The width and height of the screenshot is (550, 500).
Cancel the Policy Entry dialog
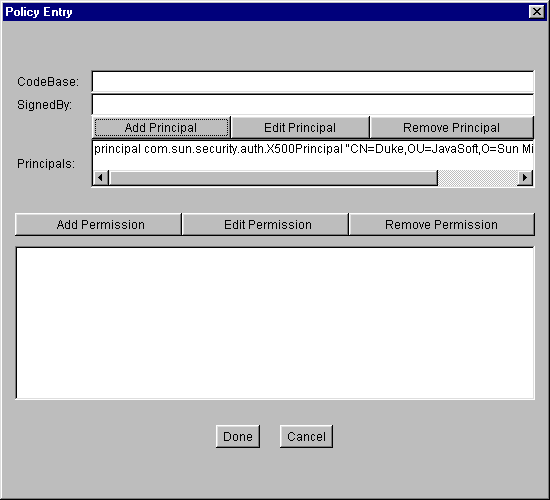click(306, 436)
